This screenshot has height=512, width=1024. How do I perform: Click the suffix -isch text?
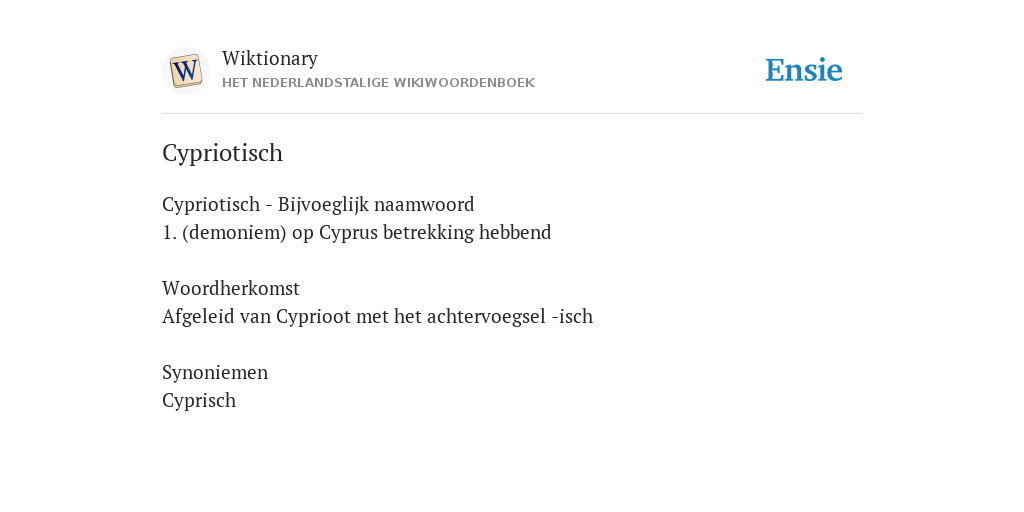pyautogui.click(x=572, y=316)
